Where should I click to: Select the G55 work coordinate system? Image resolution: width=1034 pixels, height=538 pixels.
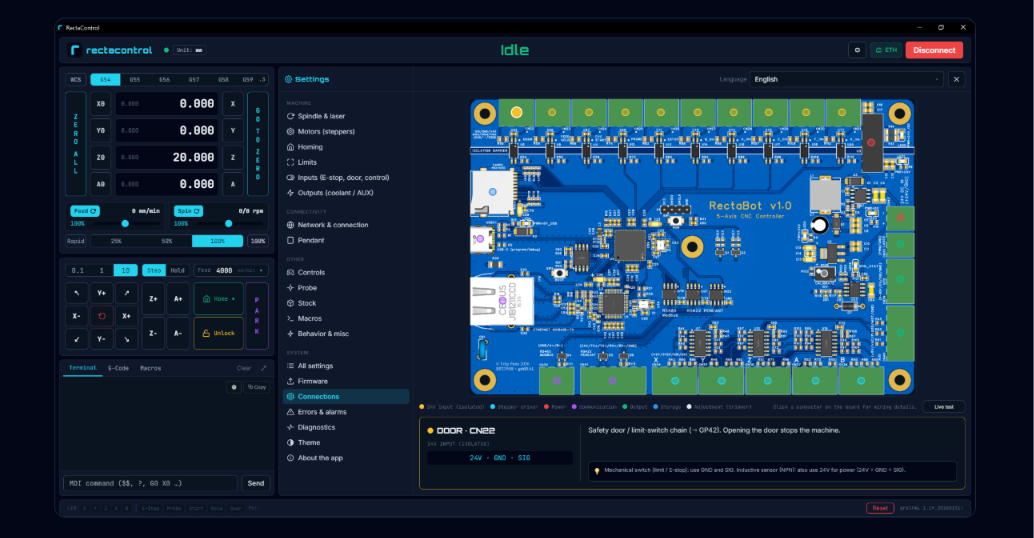pos(135,80)
